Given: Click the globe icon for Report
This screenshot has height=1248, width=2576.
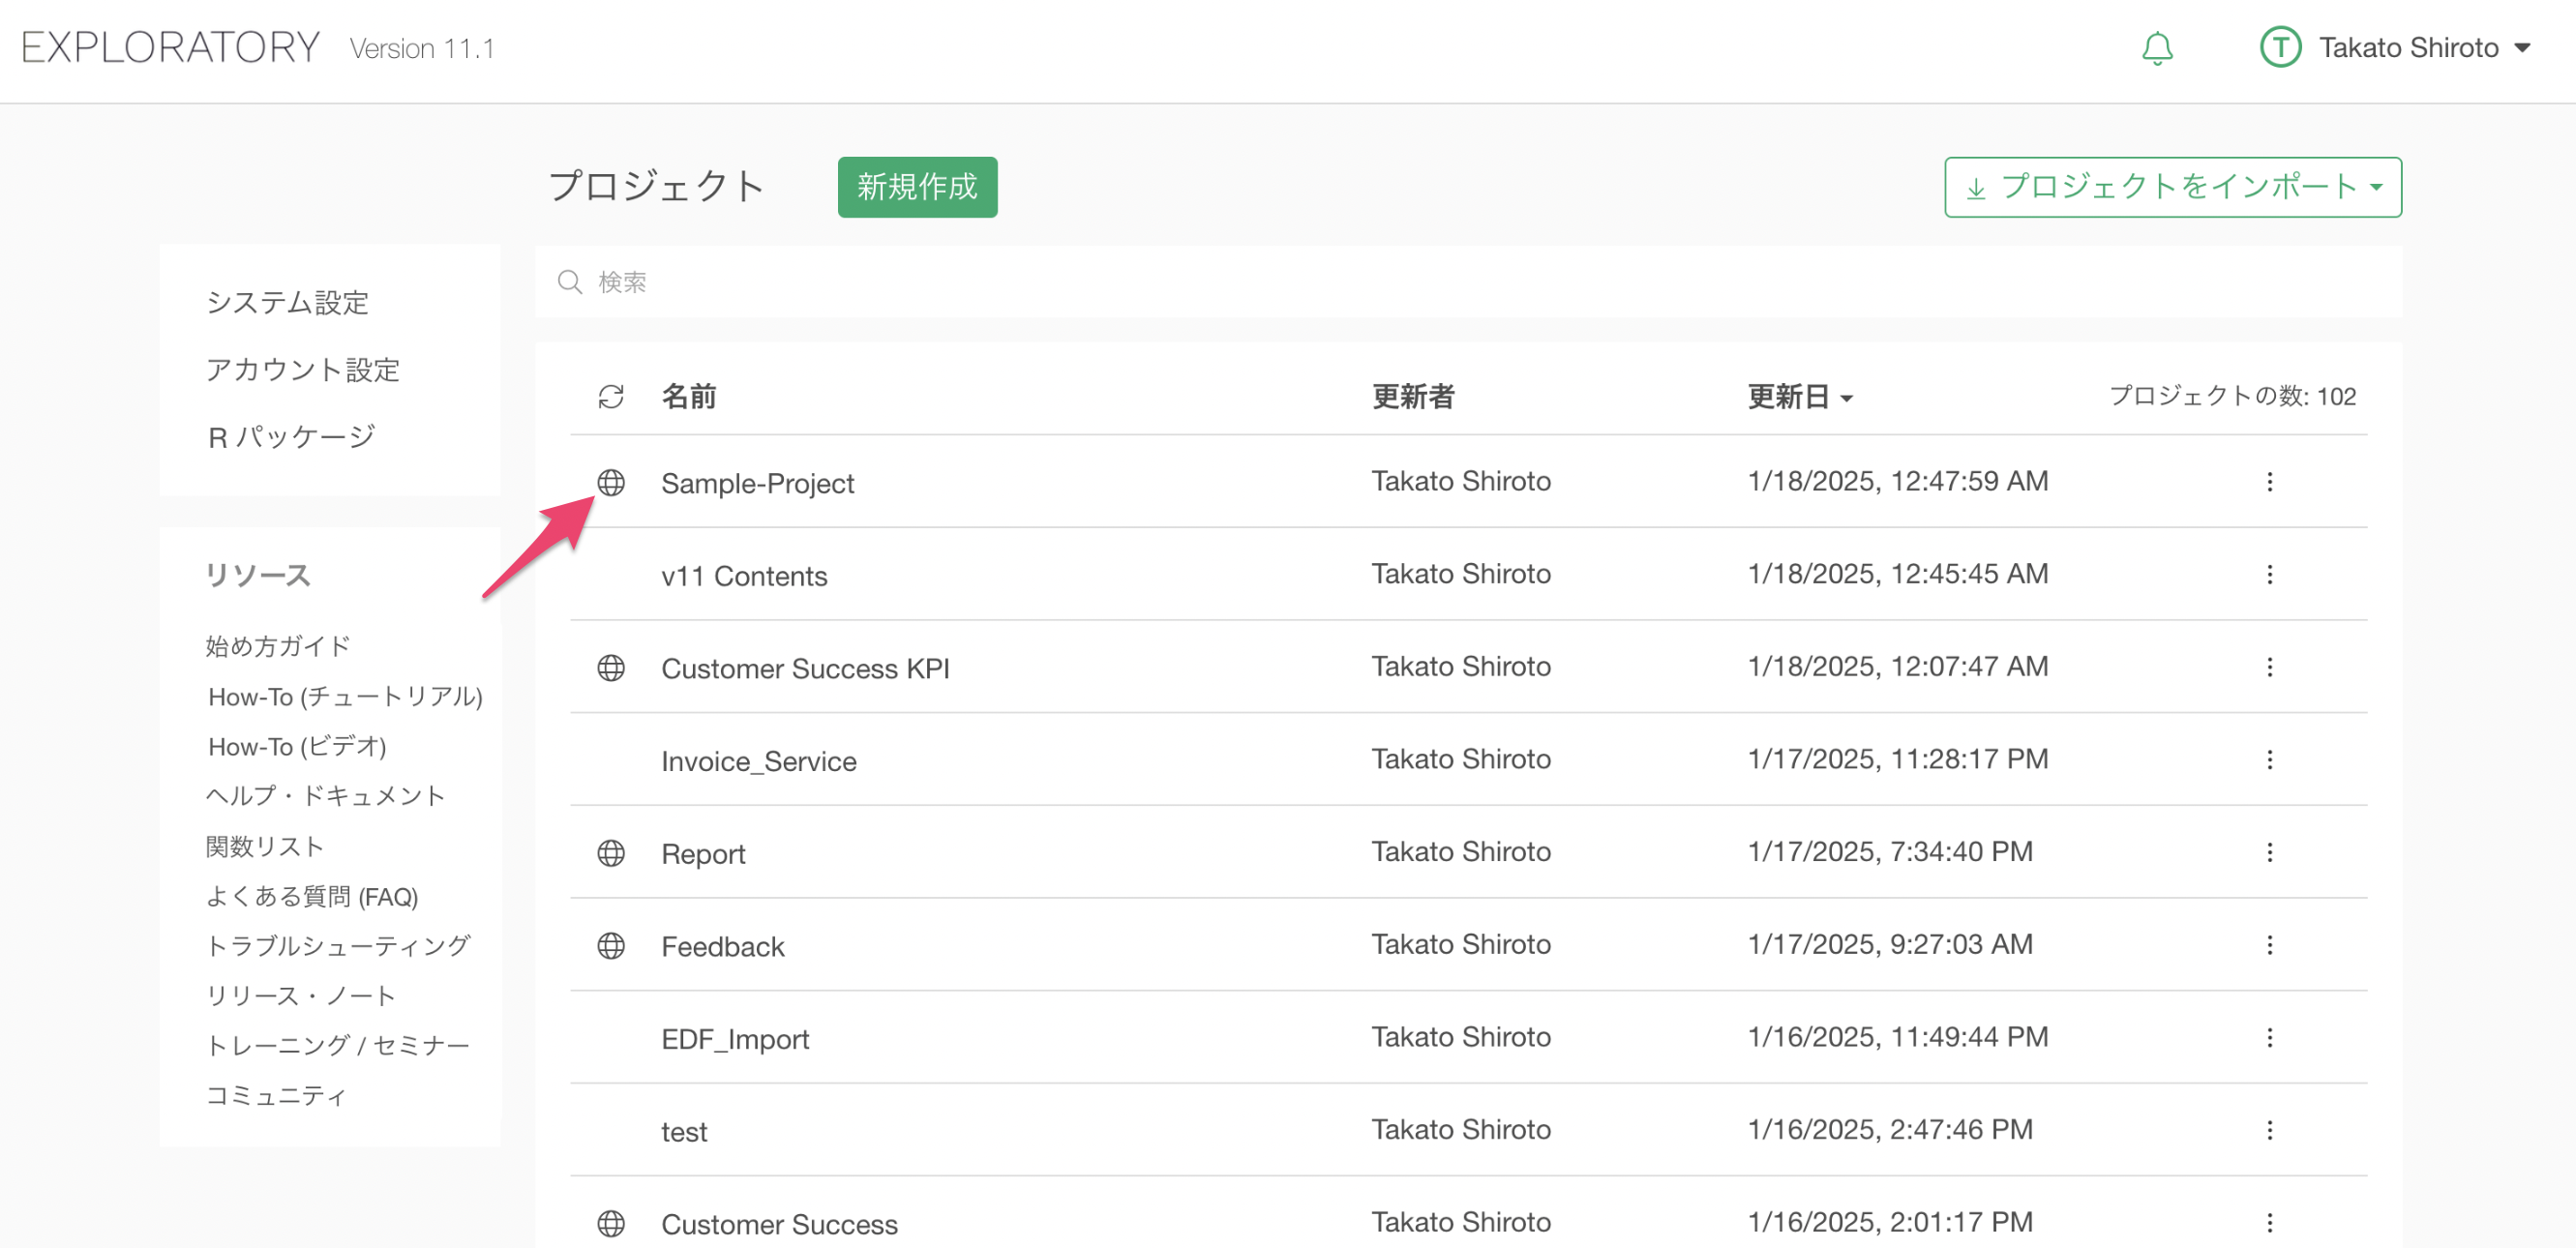Looking at the screenshot, I should pos(611,853).
